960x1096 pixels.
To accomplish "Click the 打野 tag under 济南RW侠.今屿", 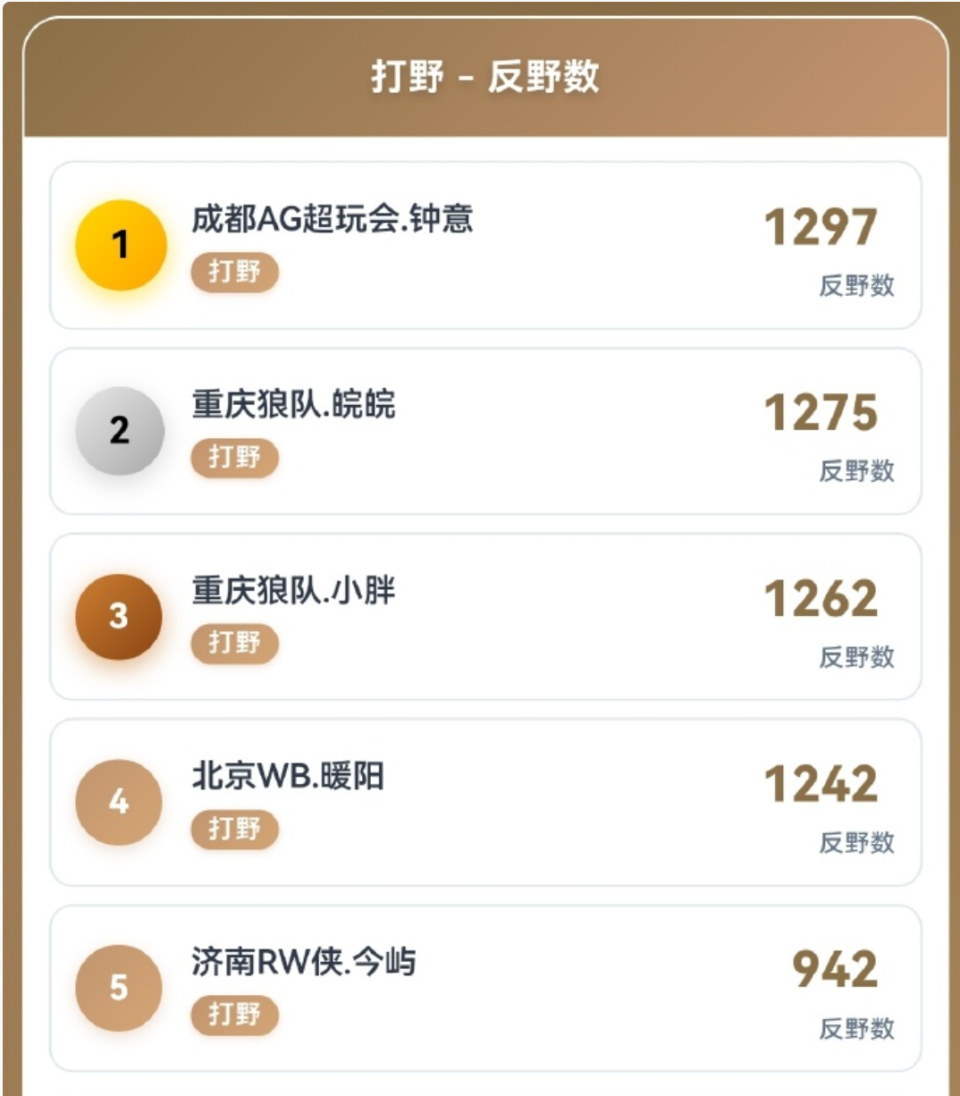I will point(234,1014).
